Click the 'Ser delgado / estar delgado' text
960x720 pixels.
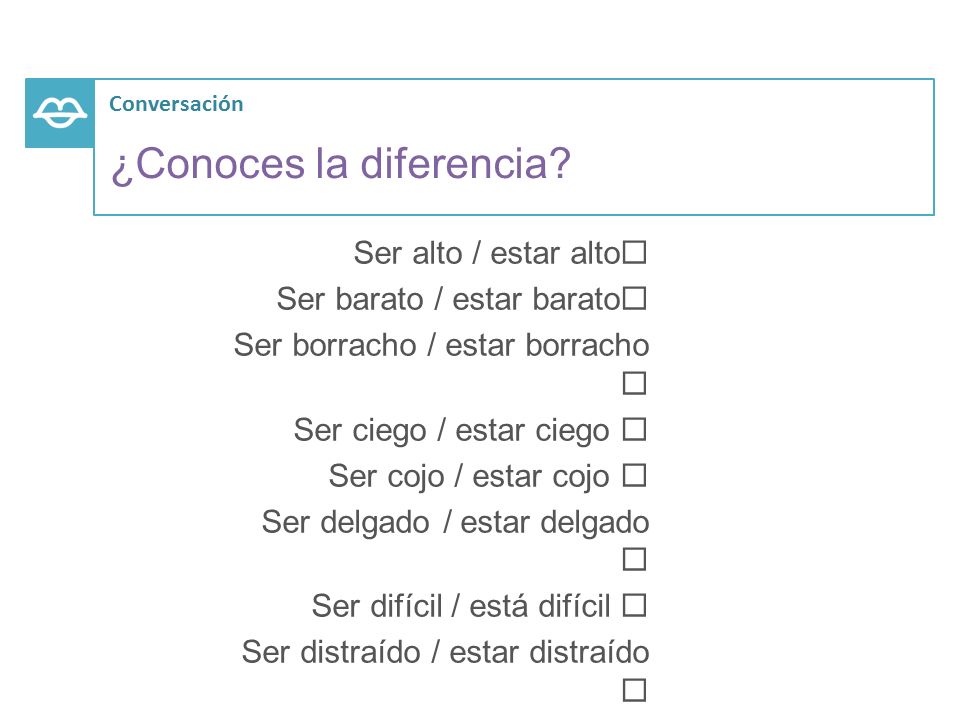click(456, 523)
